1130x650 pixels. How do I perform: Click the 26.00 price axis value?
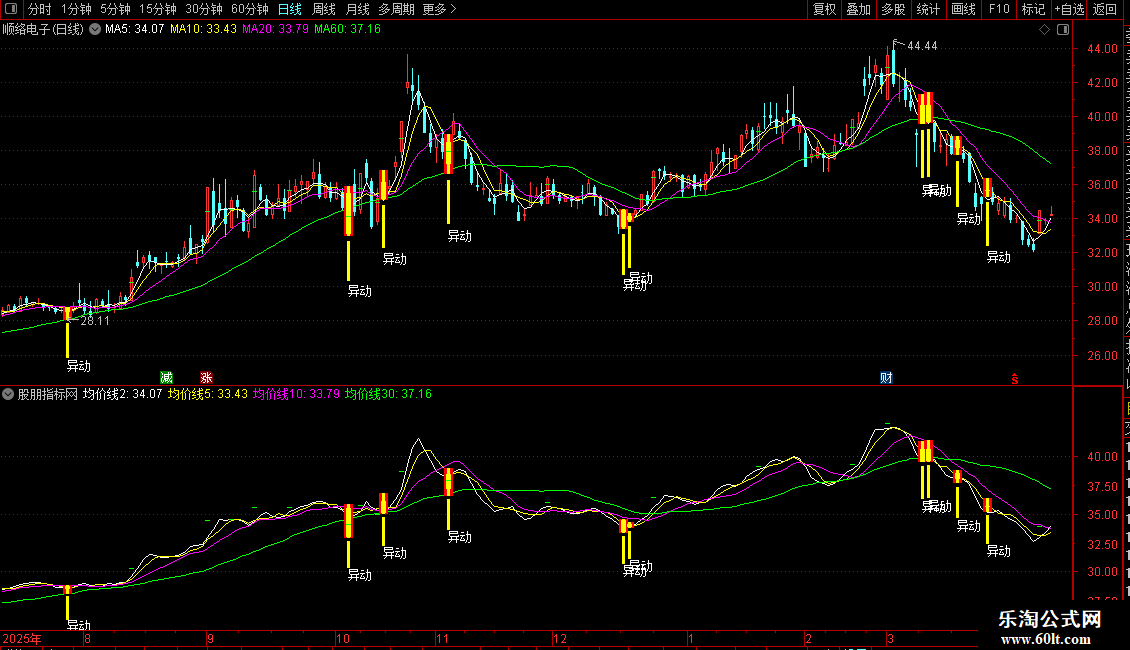pos(1103,355)
